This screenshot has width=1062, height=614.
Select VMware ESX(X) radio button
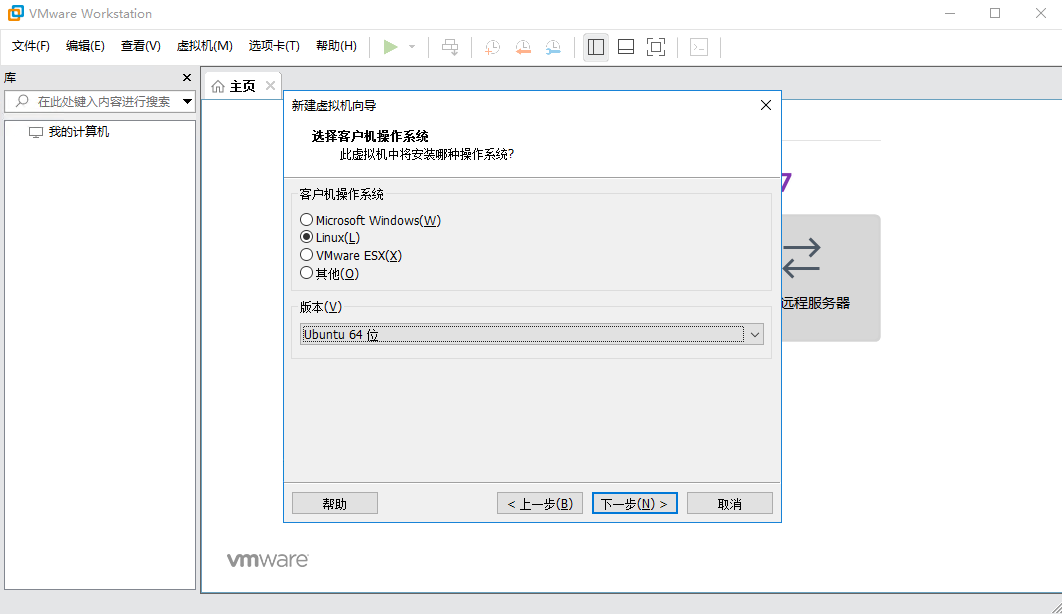pyautogui.click(x=307, y=255)
